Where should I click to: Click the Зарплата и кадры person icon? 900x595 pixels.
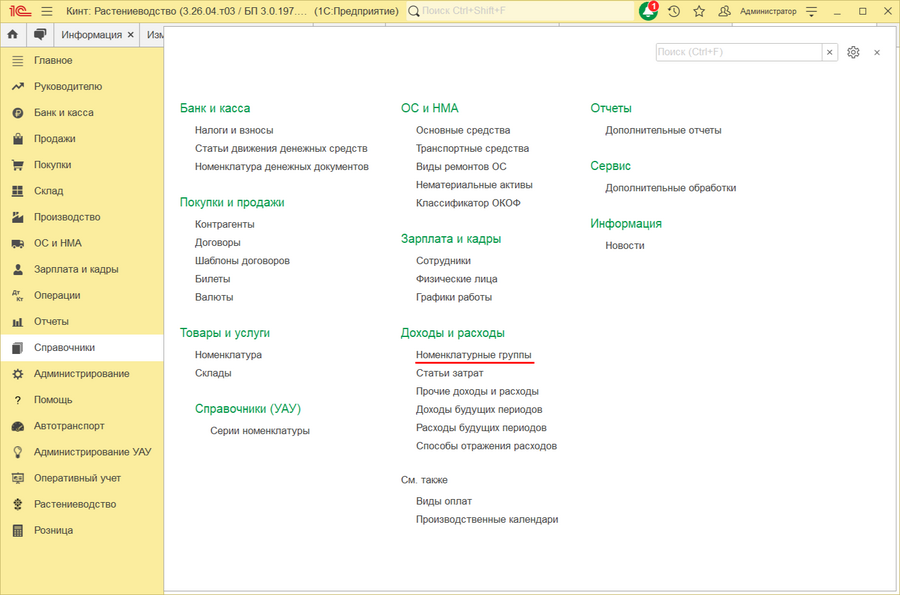tap(18, 269)
